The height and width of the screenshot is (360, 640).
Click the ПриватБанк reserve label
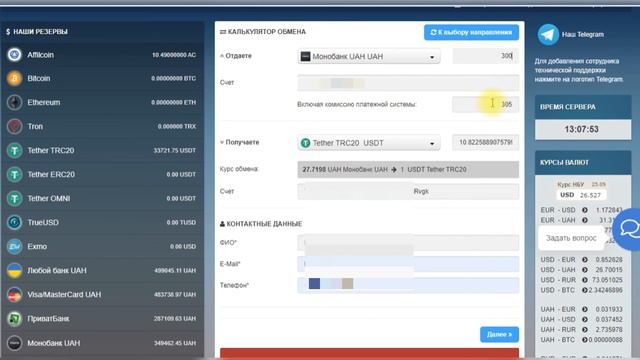[48, 319]
